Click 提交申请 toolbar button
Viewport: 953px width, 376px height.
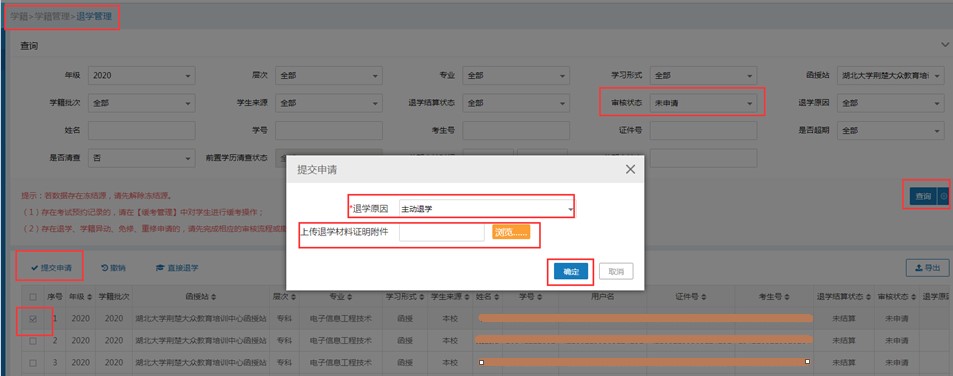click(51, 267)
